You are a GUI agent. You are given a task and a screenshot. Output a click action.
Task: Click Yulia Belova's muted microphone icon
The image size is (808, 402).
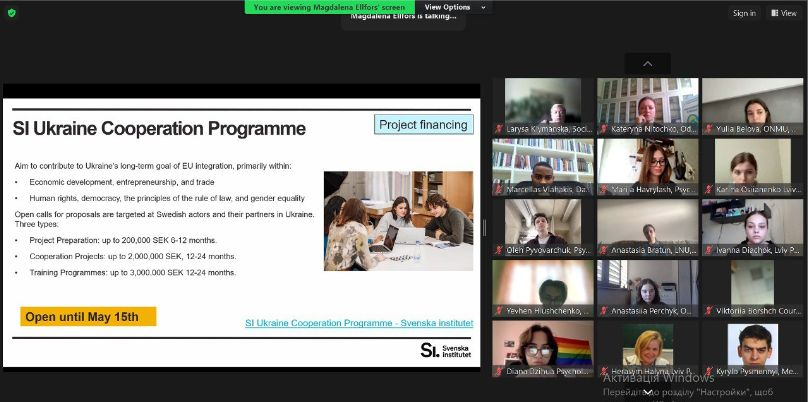(x=709, y=129)
